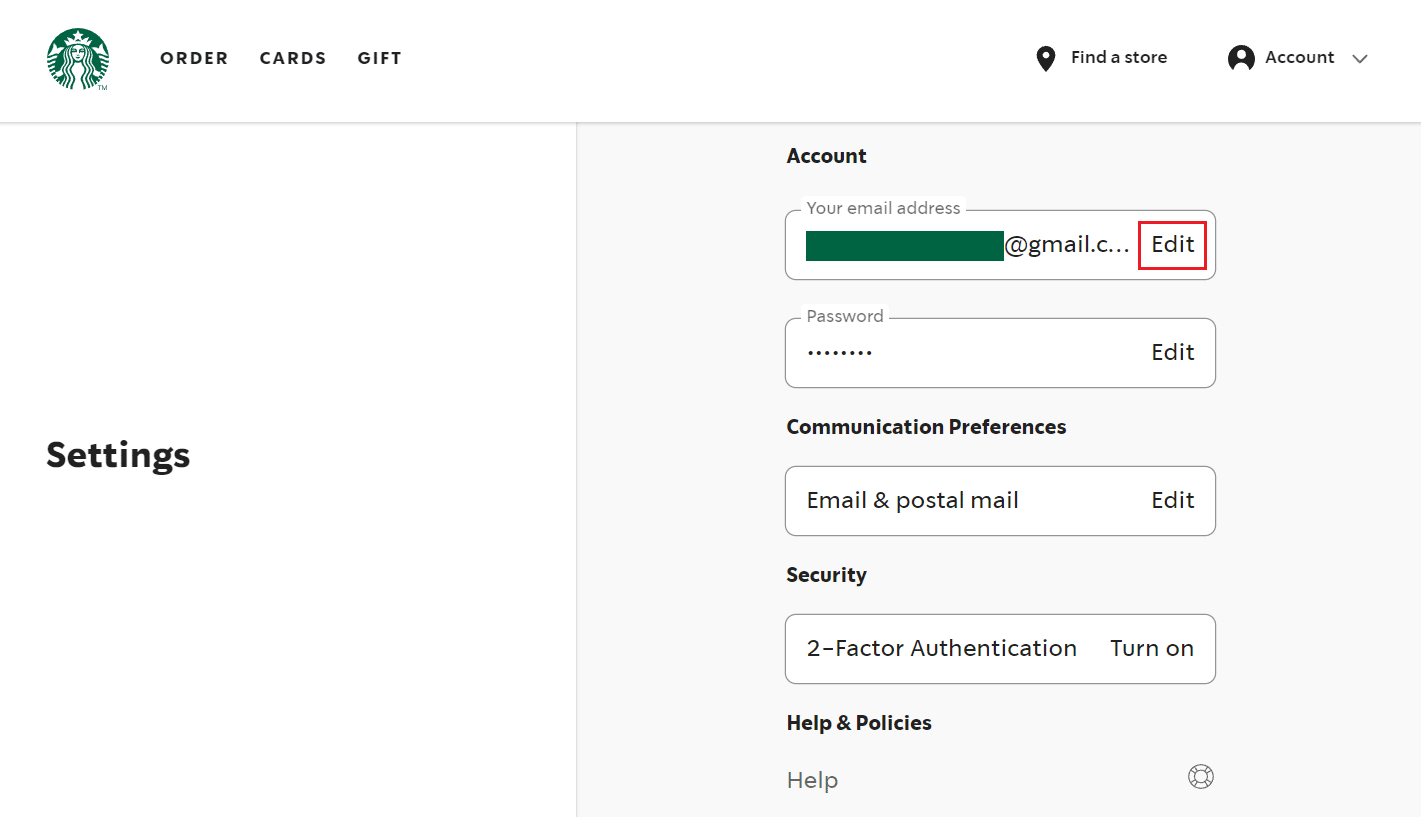Edit Email & postal mail preferences

[x=1173, y=500]
